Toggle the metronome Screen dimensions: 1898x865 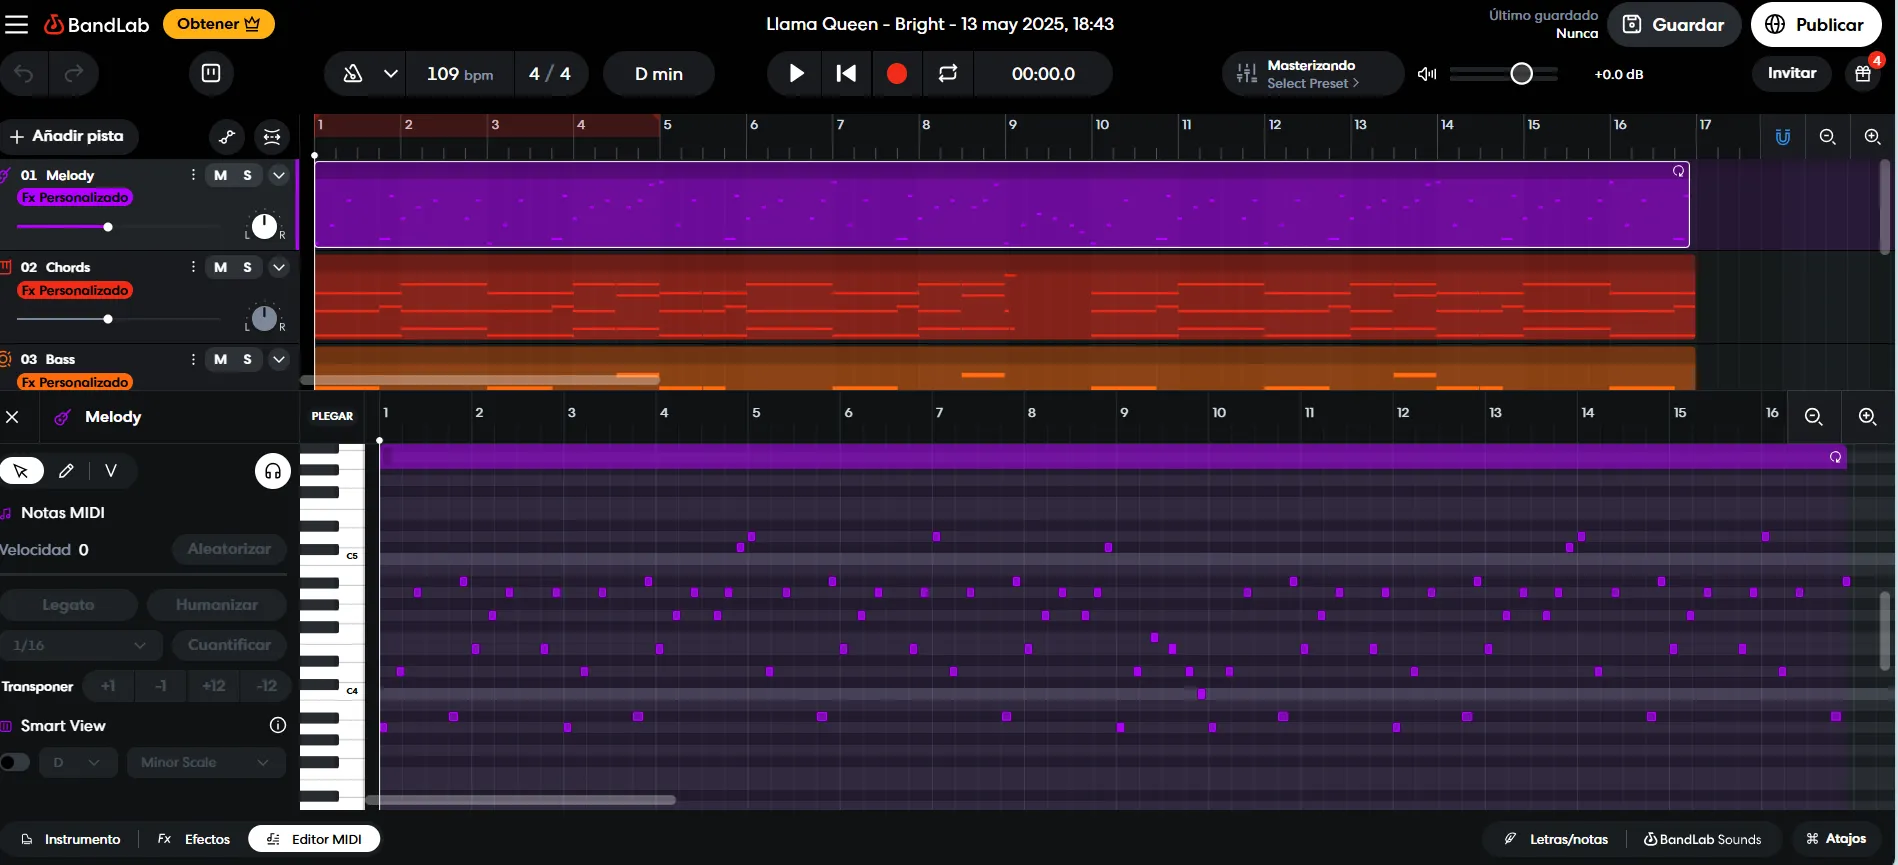point(352,74)
